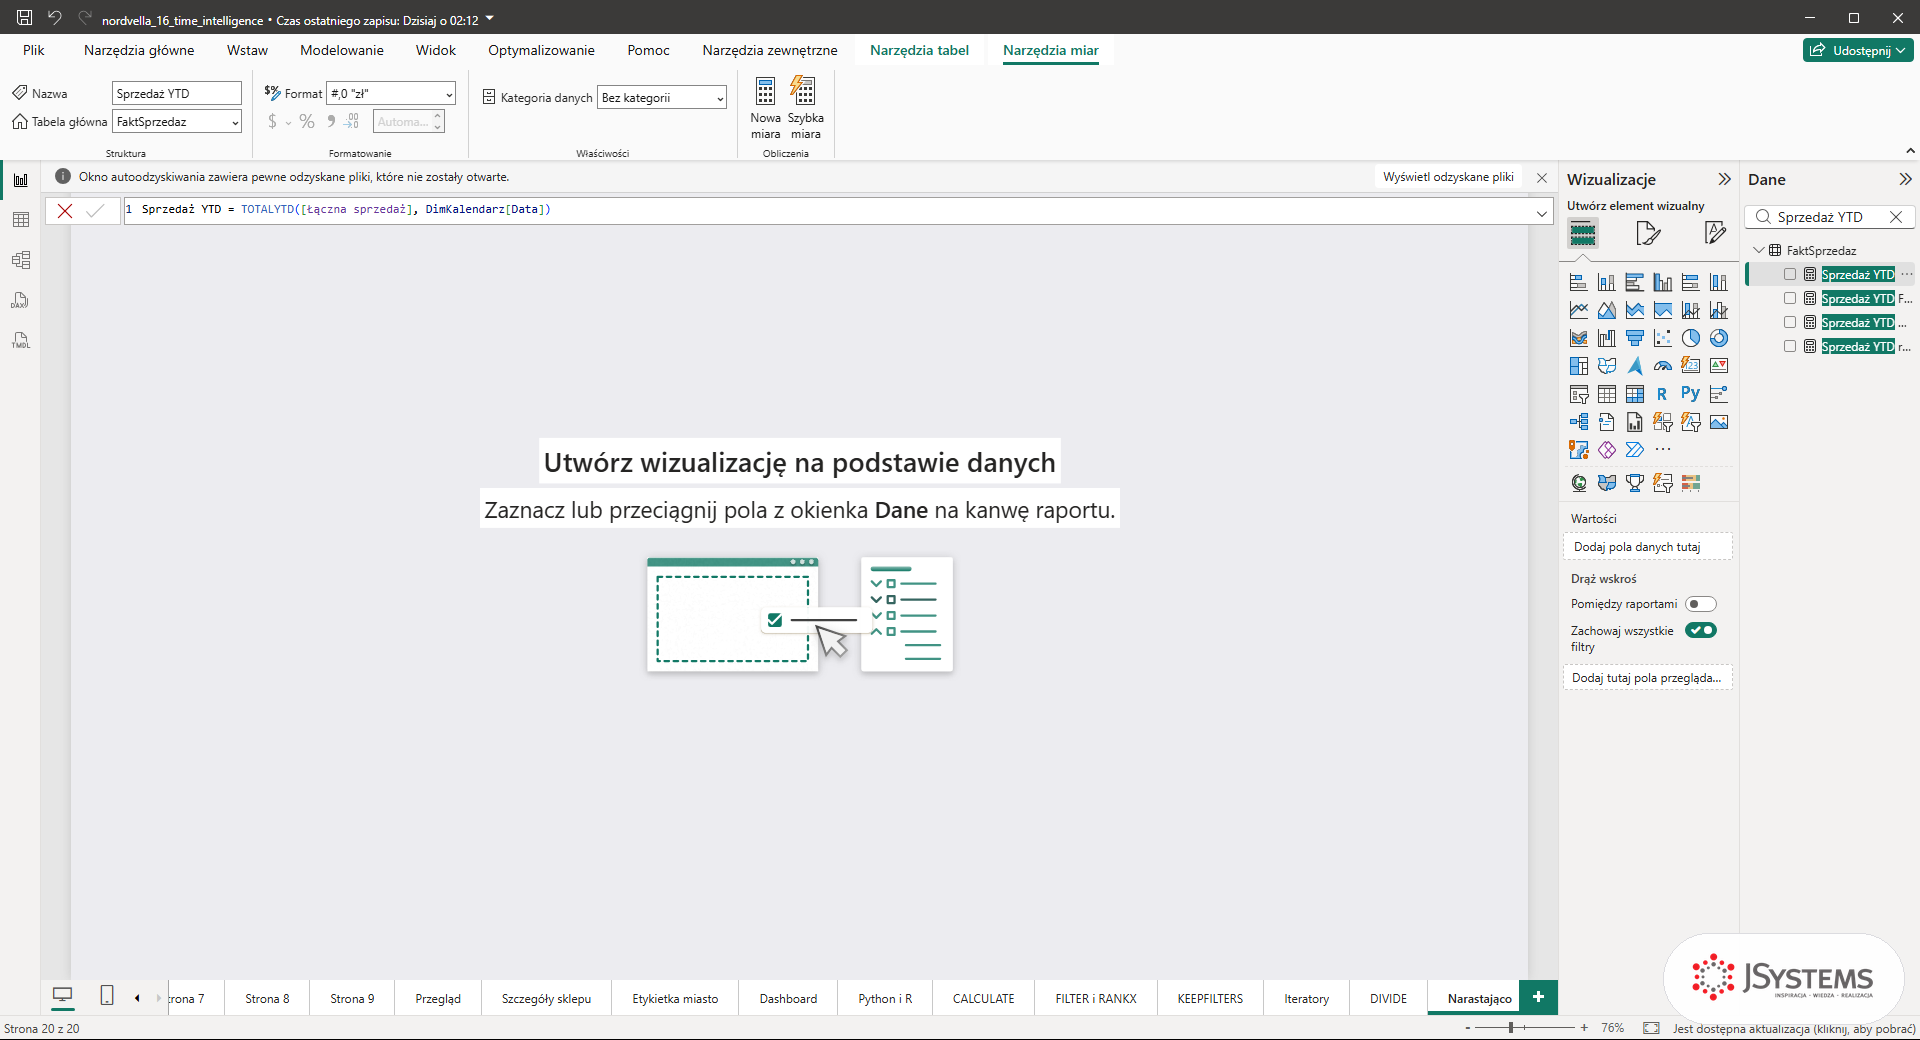Screen dimensions: 1920x1040
Task: Add the decomposition tree visual
Action: [1579, 422]
